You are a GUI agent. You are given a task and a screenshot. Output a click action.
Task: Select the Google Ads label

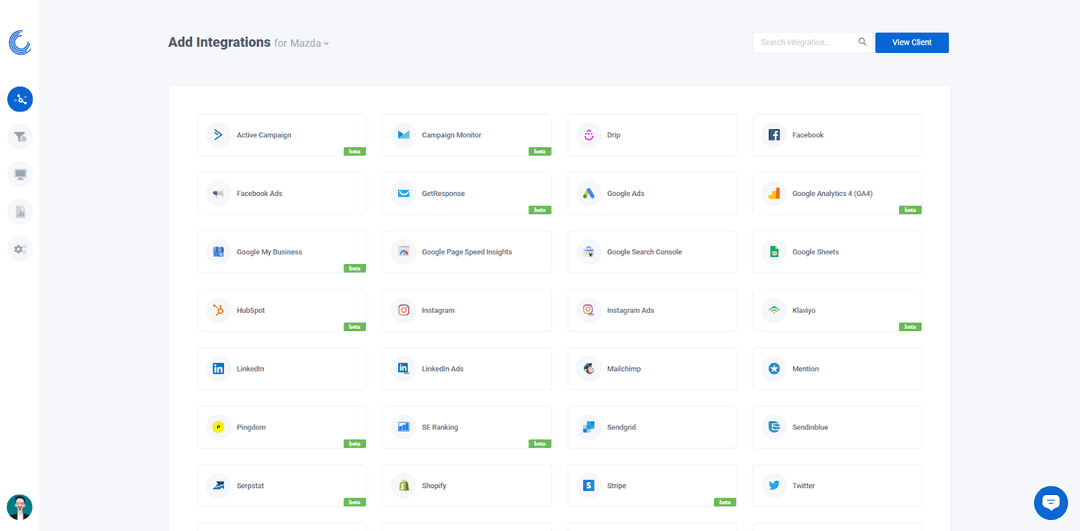[625, 194]
